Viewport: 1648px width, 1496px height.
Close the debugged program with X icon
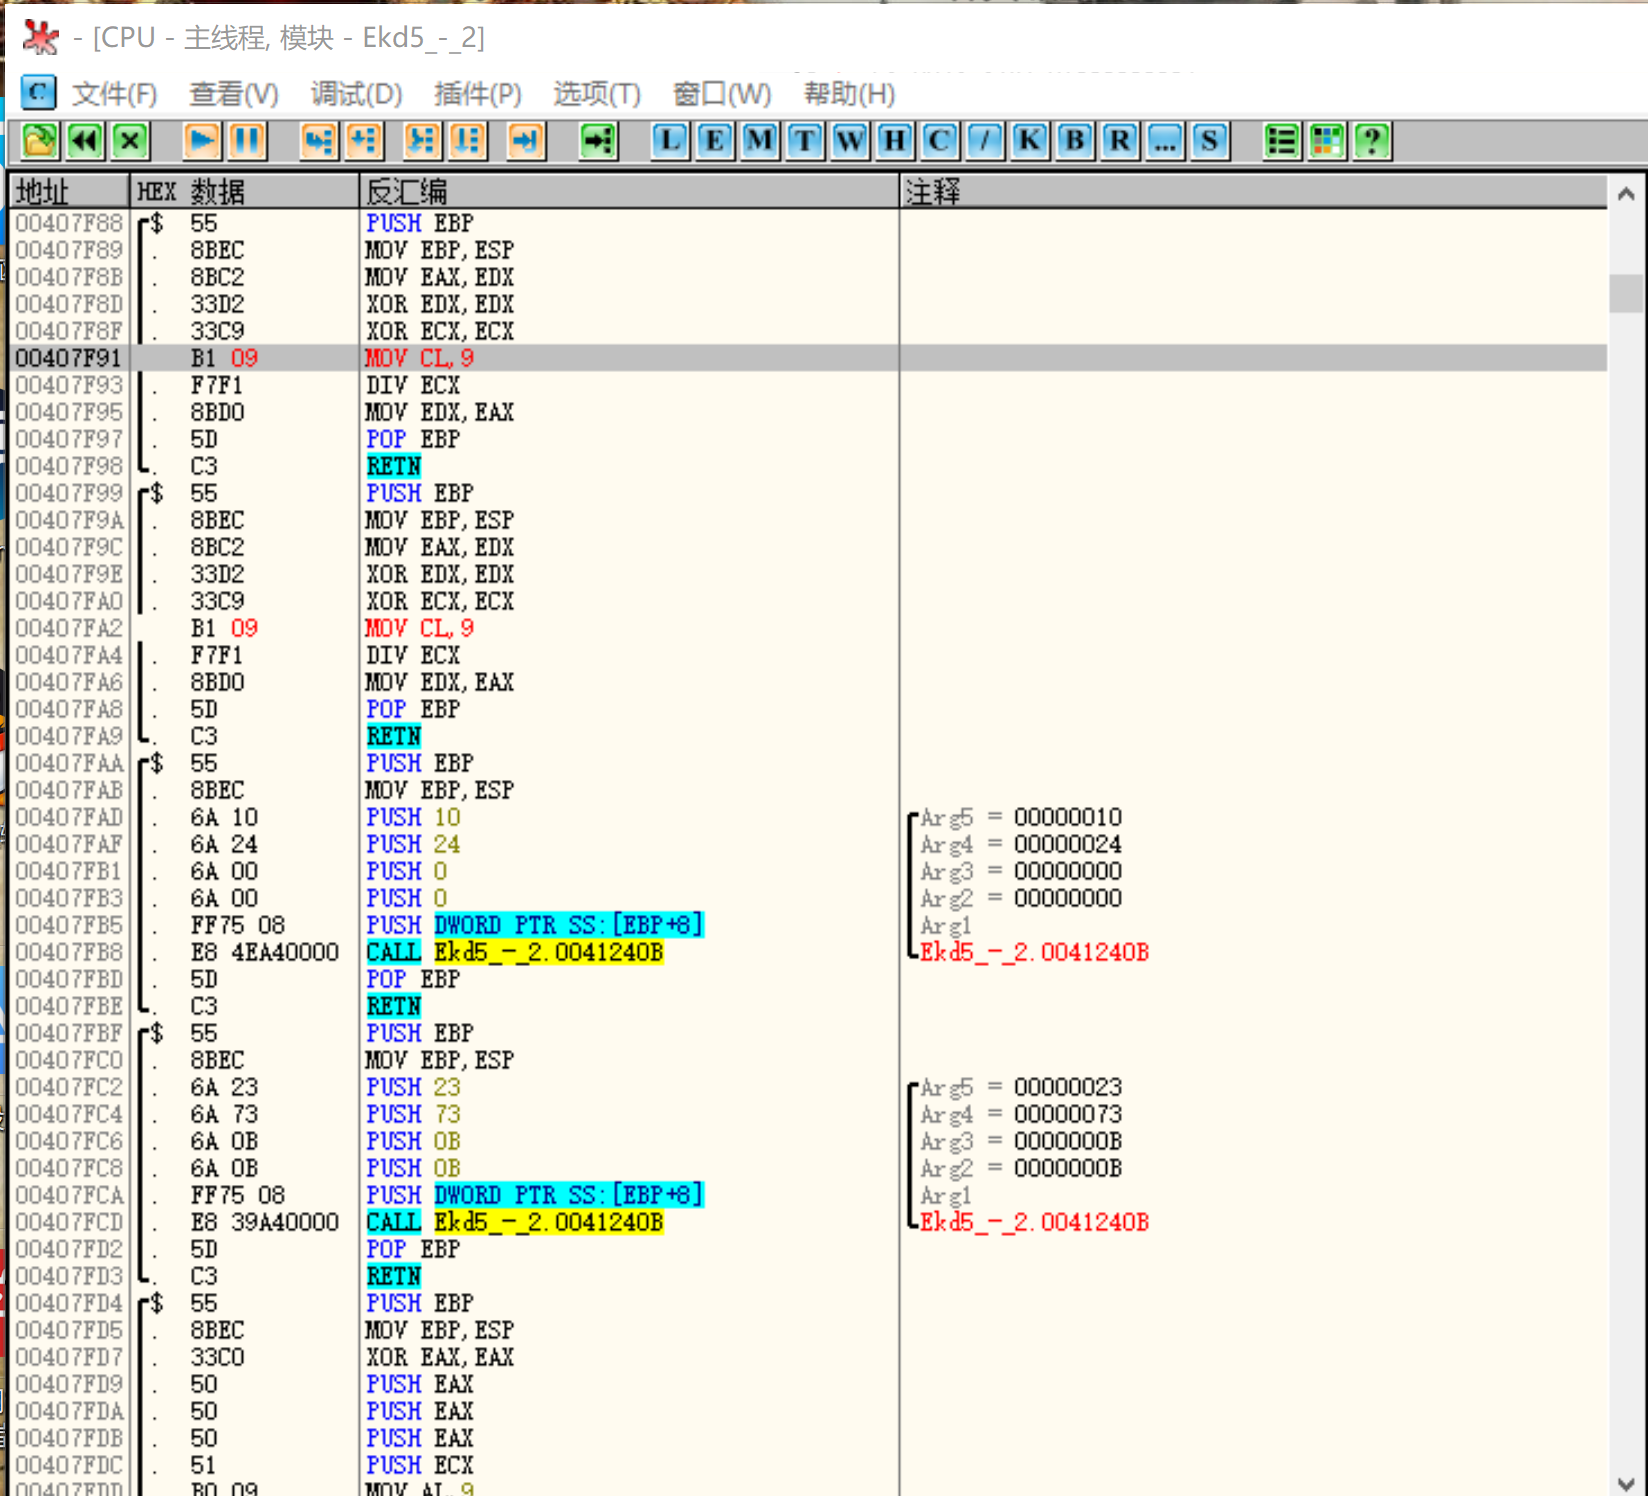pos(130,141)
